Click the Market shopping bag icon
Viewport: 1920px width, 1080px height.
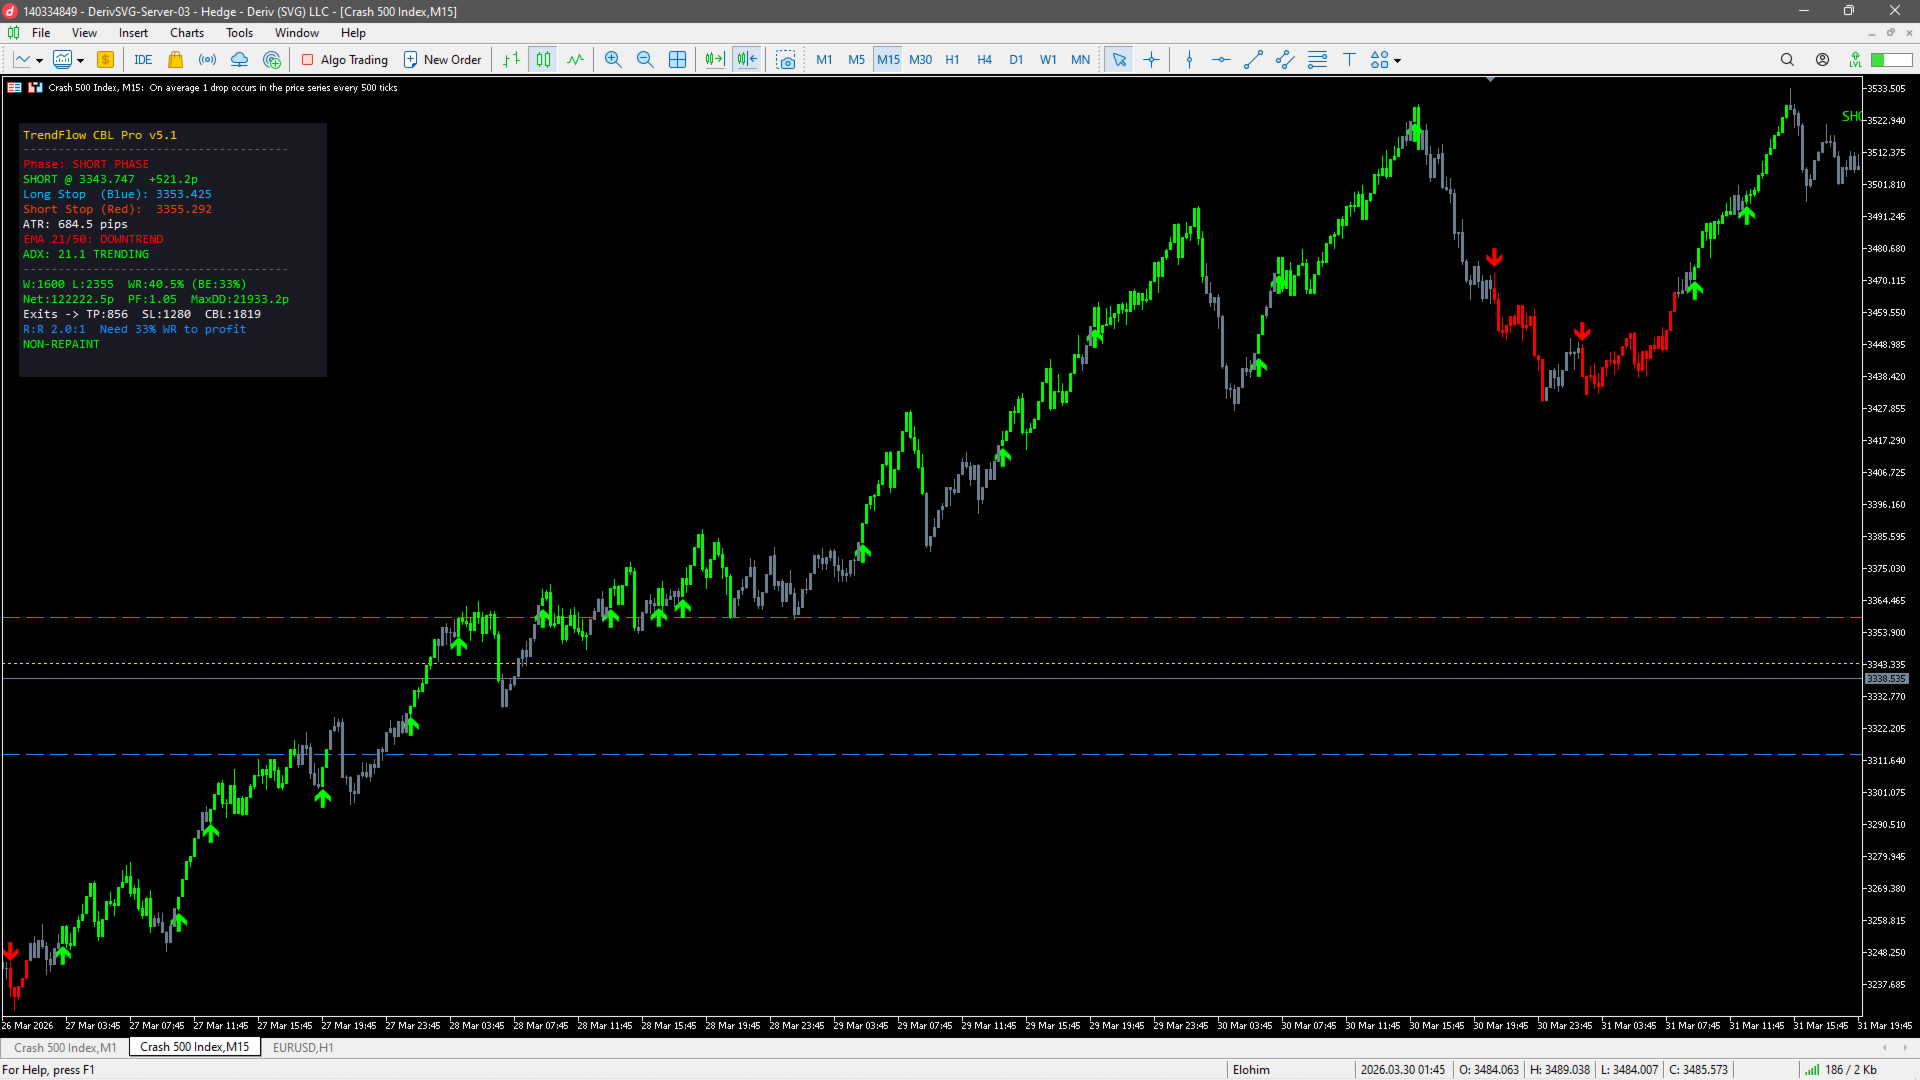175,60
